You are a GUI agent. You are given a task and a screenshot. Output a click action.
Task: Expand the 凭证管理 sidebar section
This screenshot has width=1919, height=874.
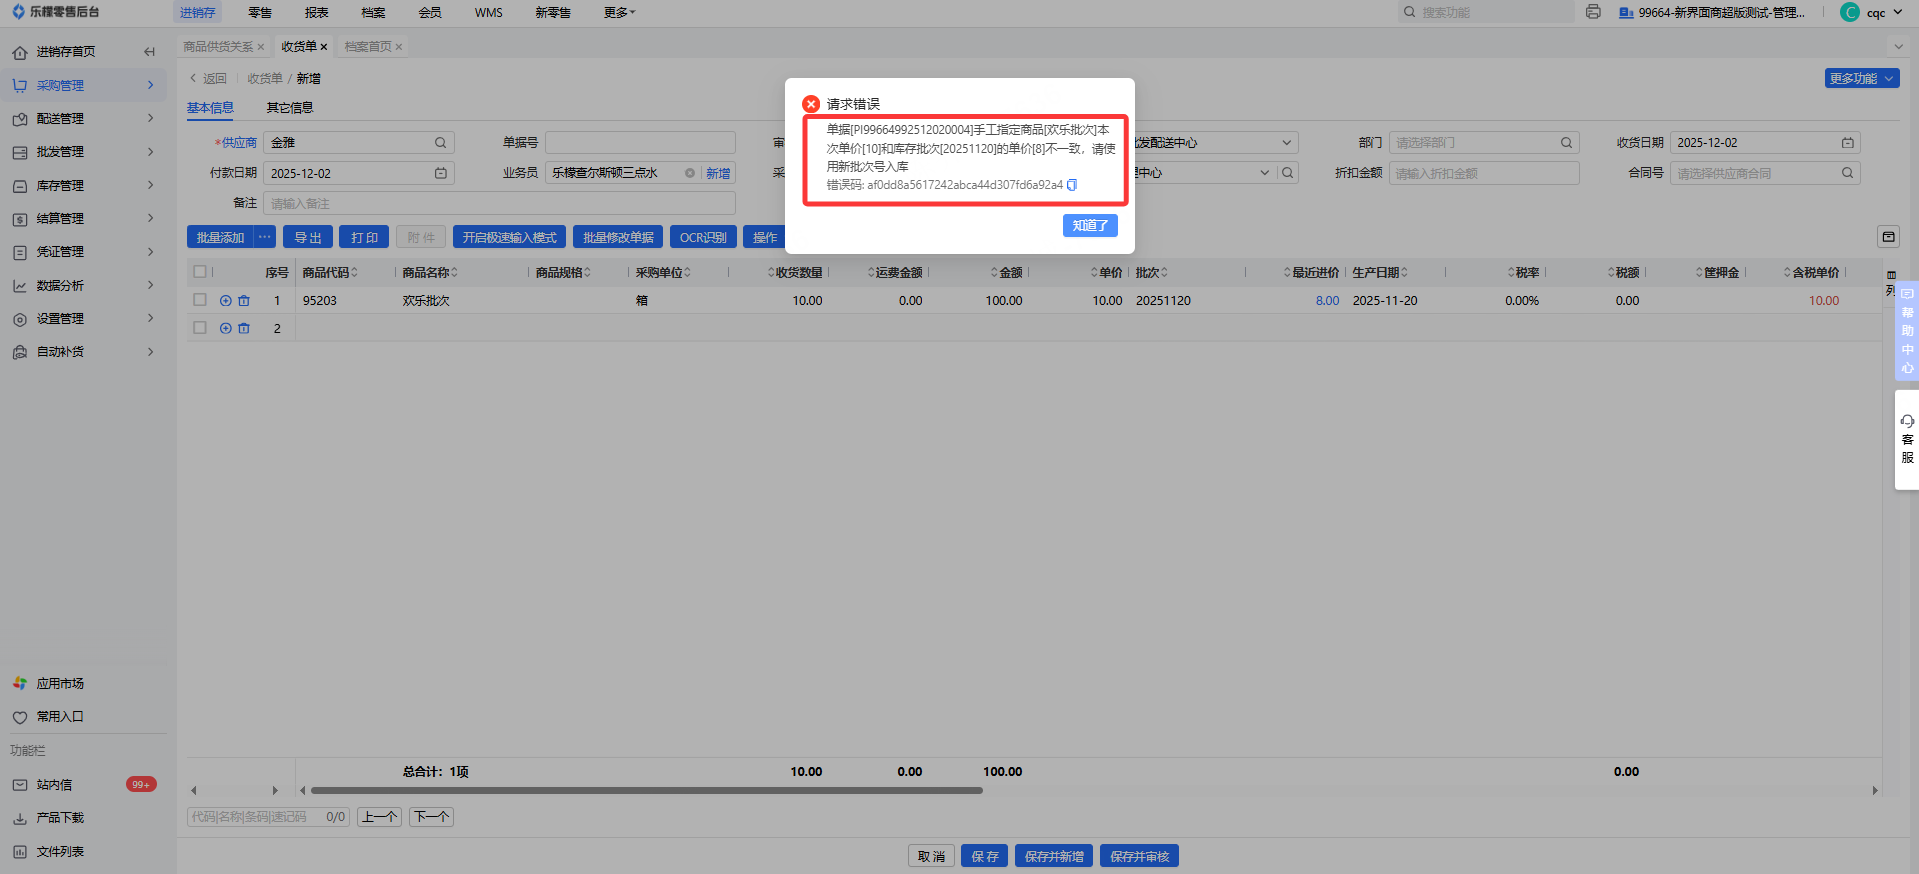[x=83, y=252]
